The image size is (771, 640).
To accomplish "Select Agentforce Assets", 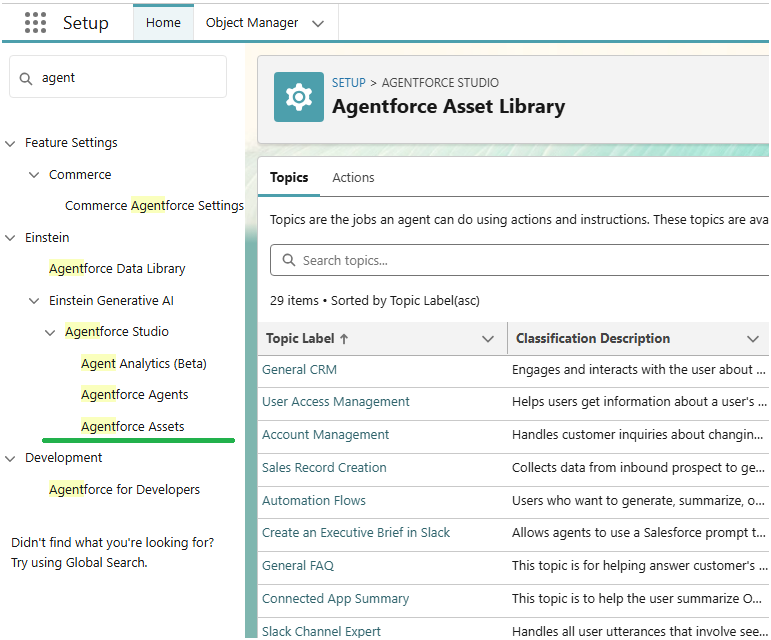I will point(133,427).
